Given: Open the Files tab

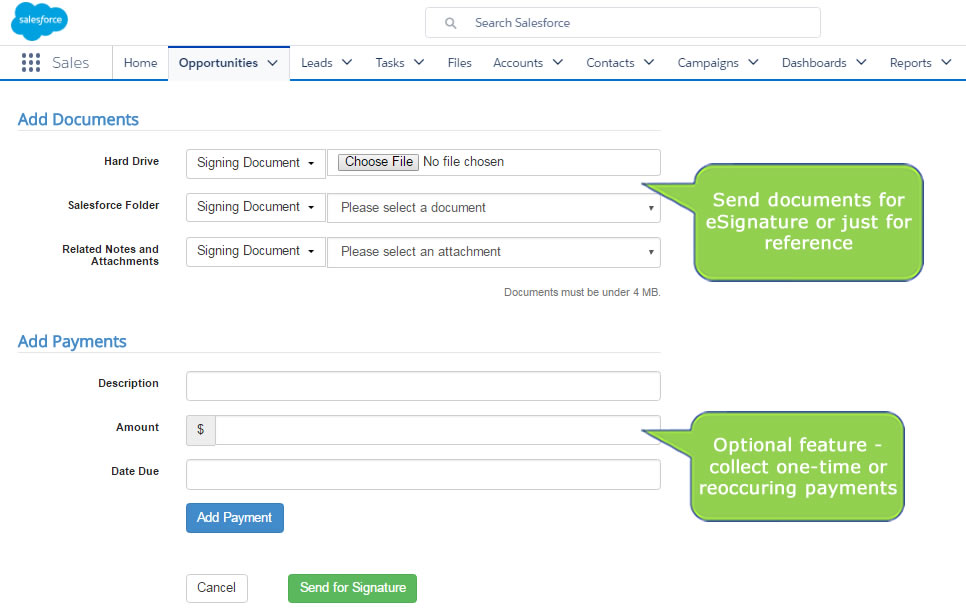Looking at the screenshot, I should click(460, 63).
